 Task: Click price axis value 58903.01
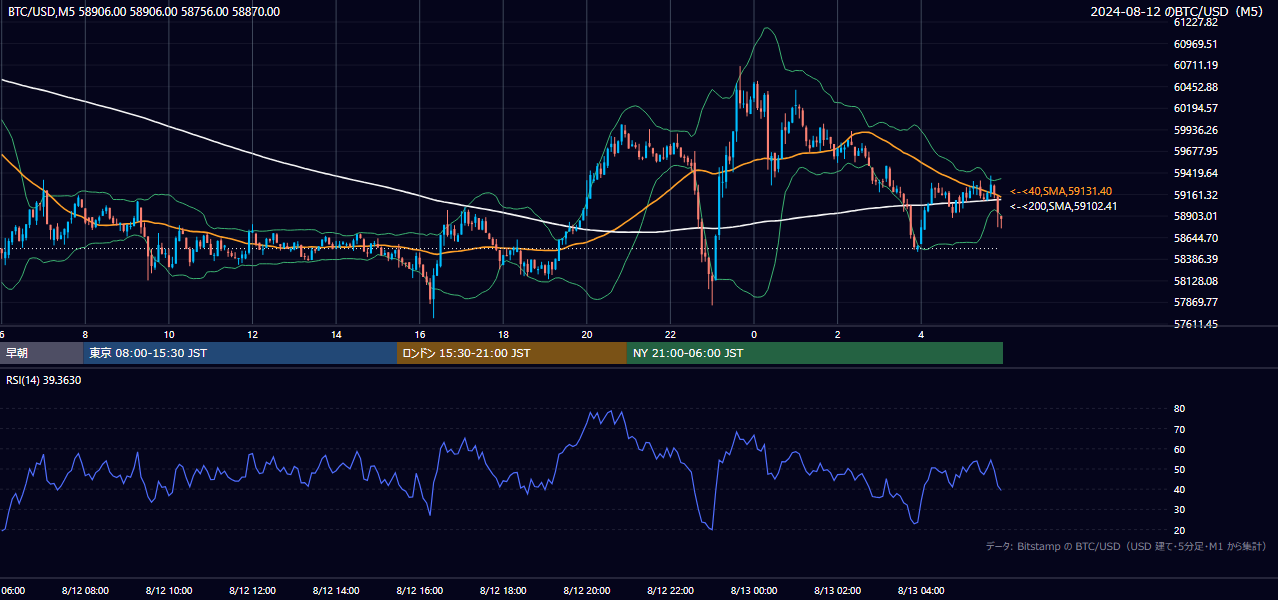(x=1195, y=216)
